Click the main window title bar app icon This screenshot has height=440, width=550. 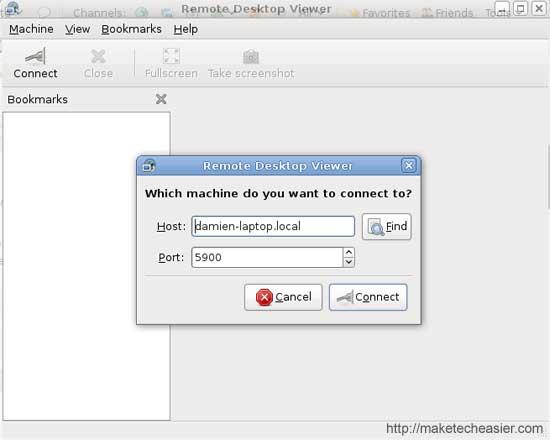(13, 8)
